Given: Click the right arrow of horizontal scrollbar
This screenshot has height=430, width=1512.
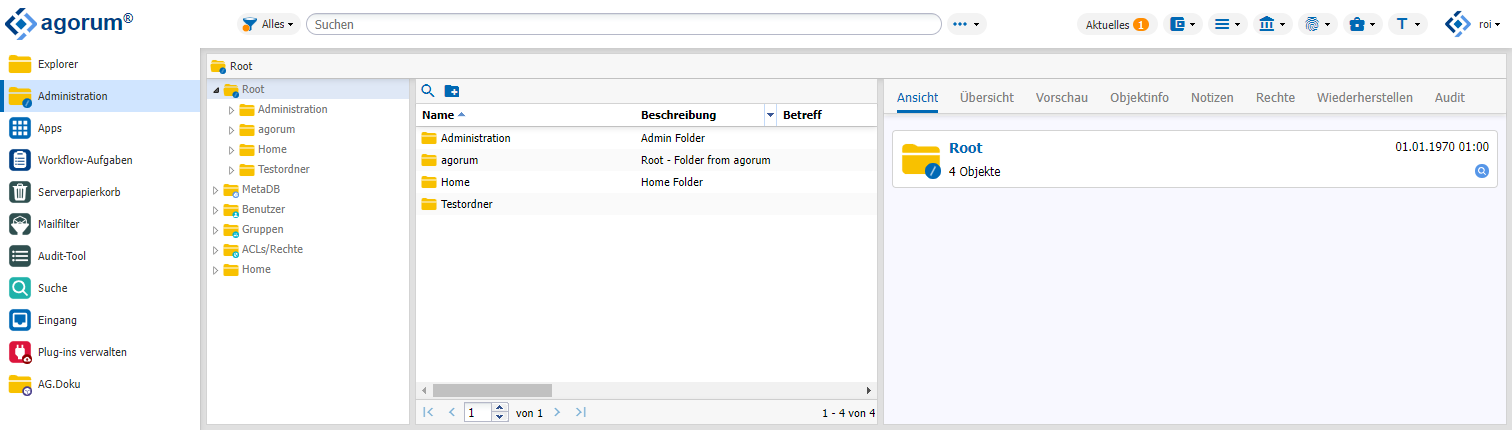Looking at the screenshot, I should point(868,390).
